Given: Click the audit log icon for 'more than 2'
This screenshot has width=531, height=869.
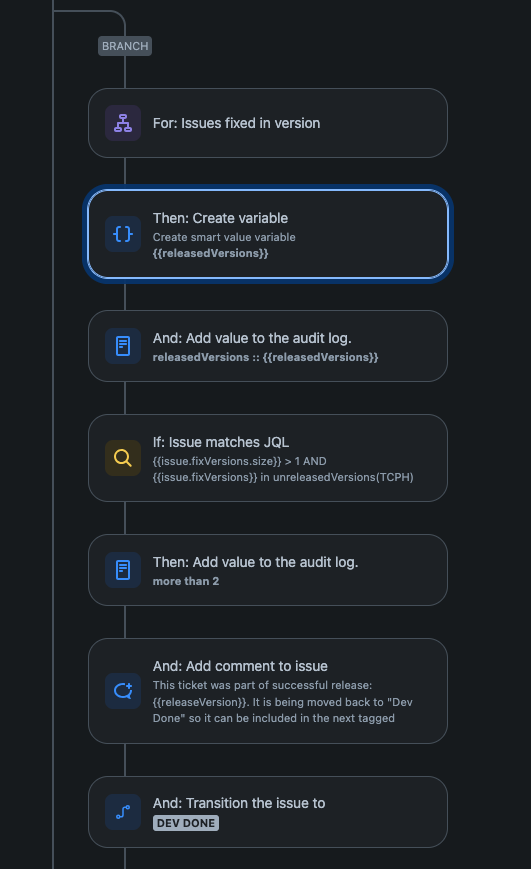Looking at the screenshot, I should pos(123,570).
